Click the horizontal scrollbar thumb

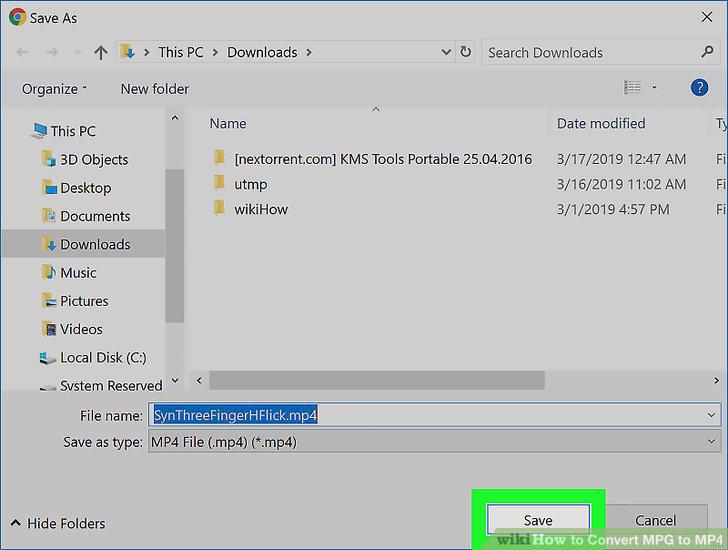coord(377,380)
